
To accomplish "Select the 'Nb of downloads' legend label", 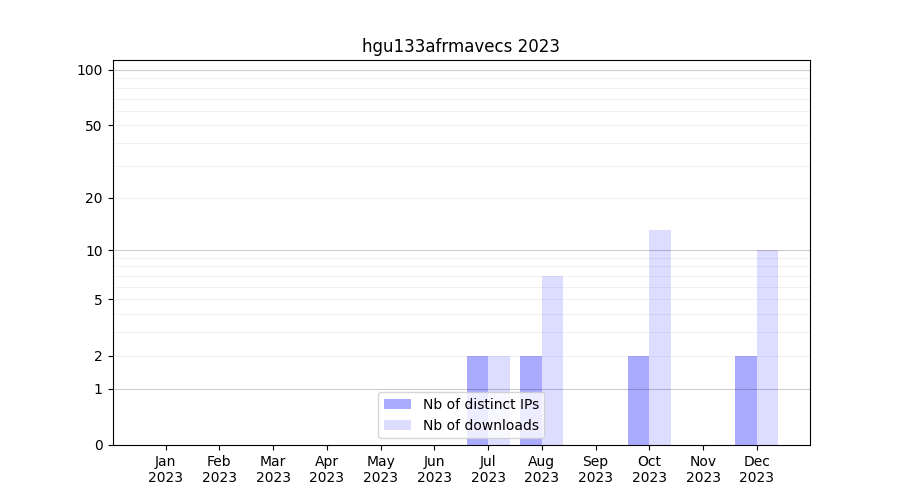I will click(x=480, y=425).
